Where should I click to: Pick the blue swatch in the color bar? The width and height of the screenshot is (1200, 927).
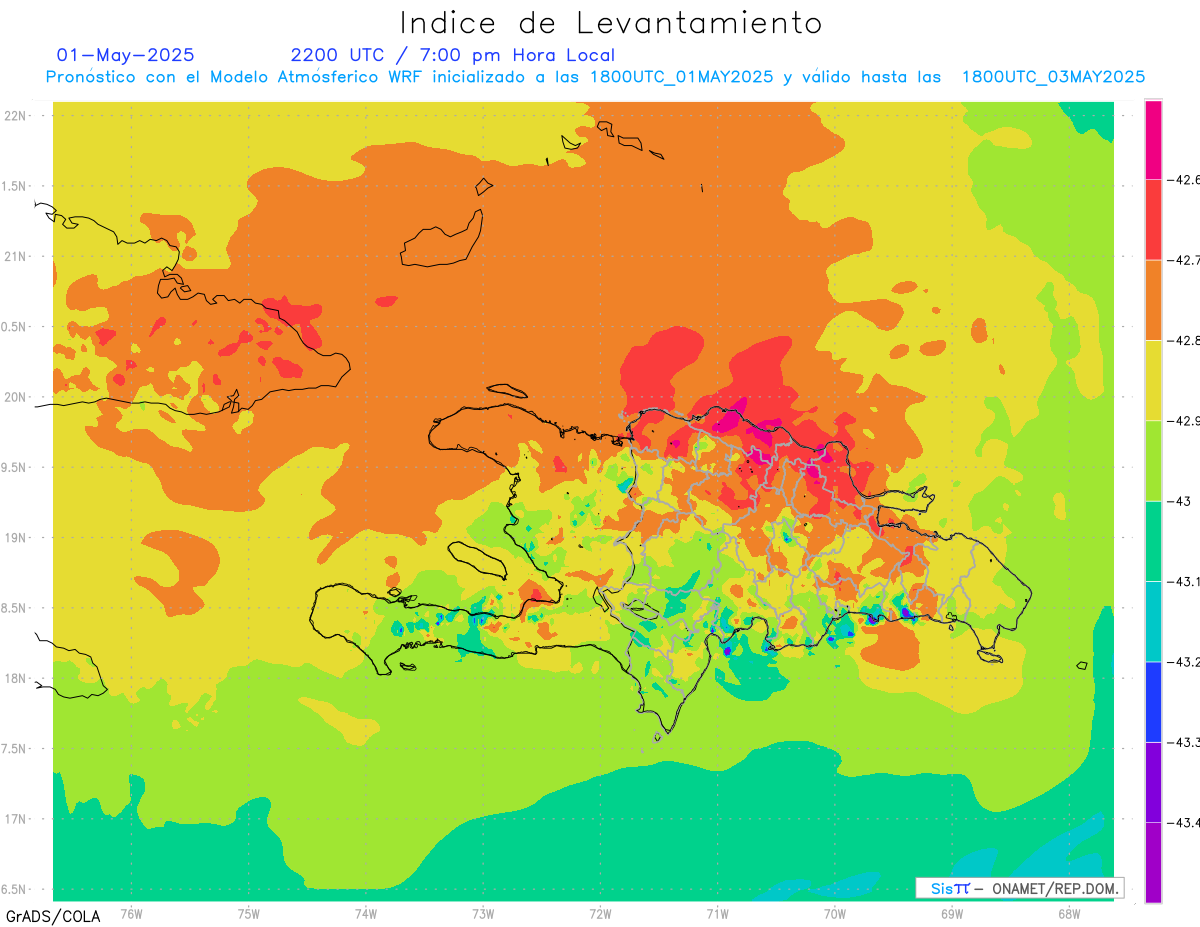coord(1153,701)
